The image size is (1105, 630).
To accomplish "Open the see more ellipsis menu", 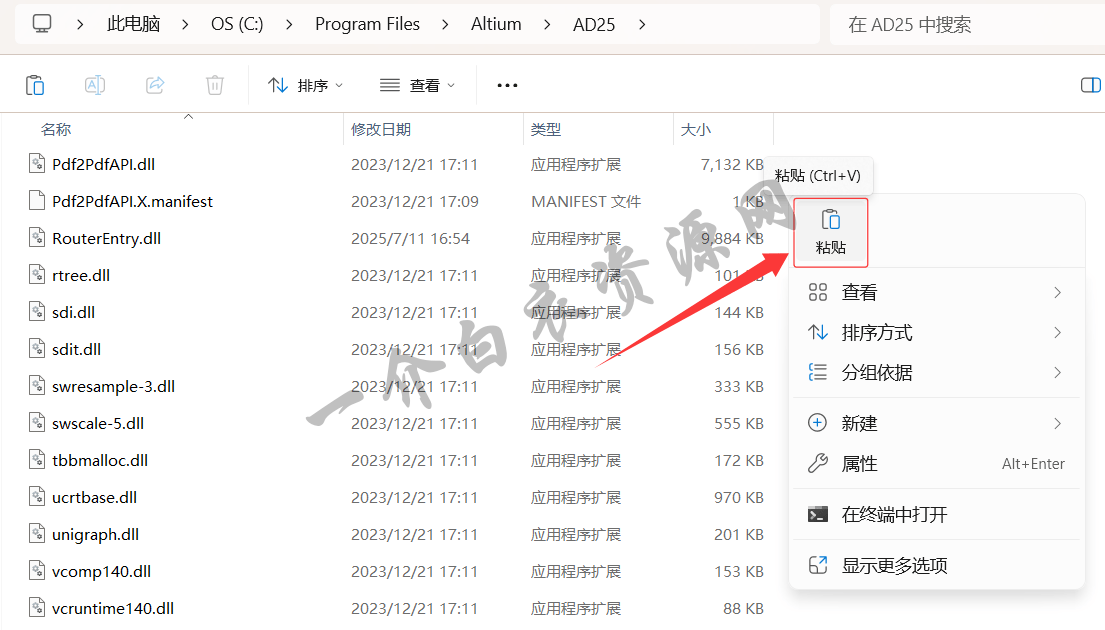I will [507, 85].
